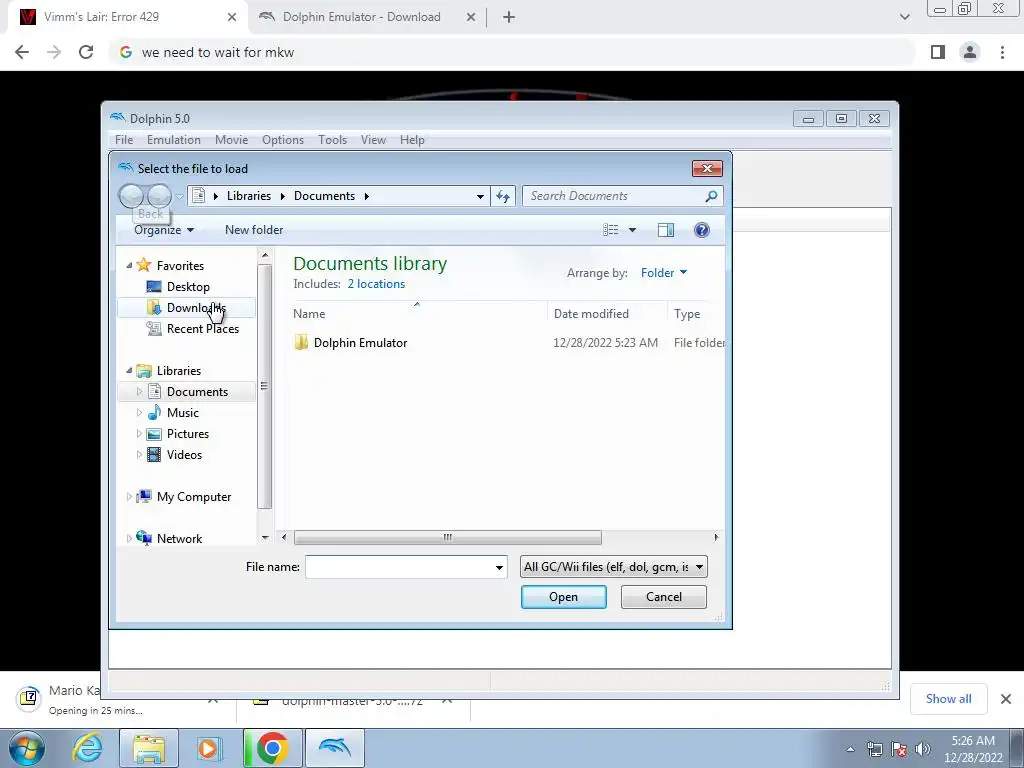Collapse the Favorites group
This screenshot has width=1024, height=768.
tap(129, 265)
